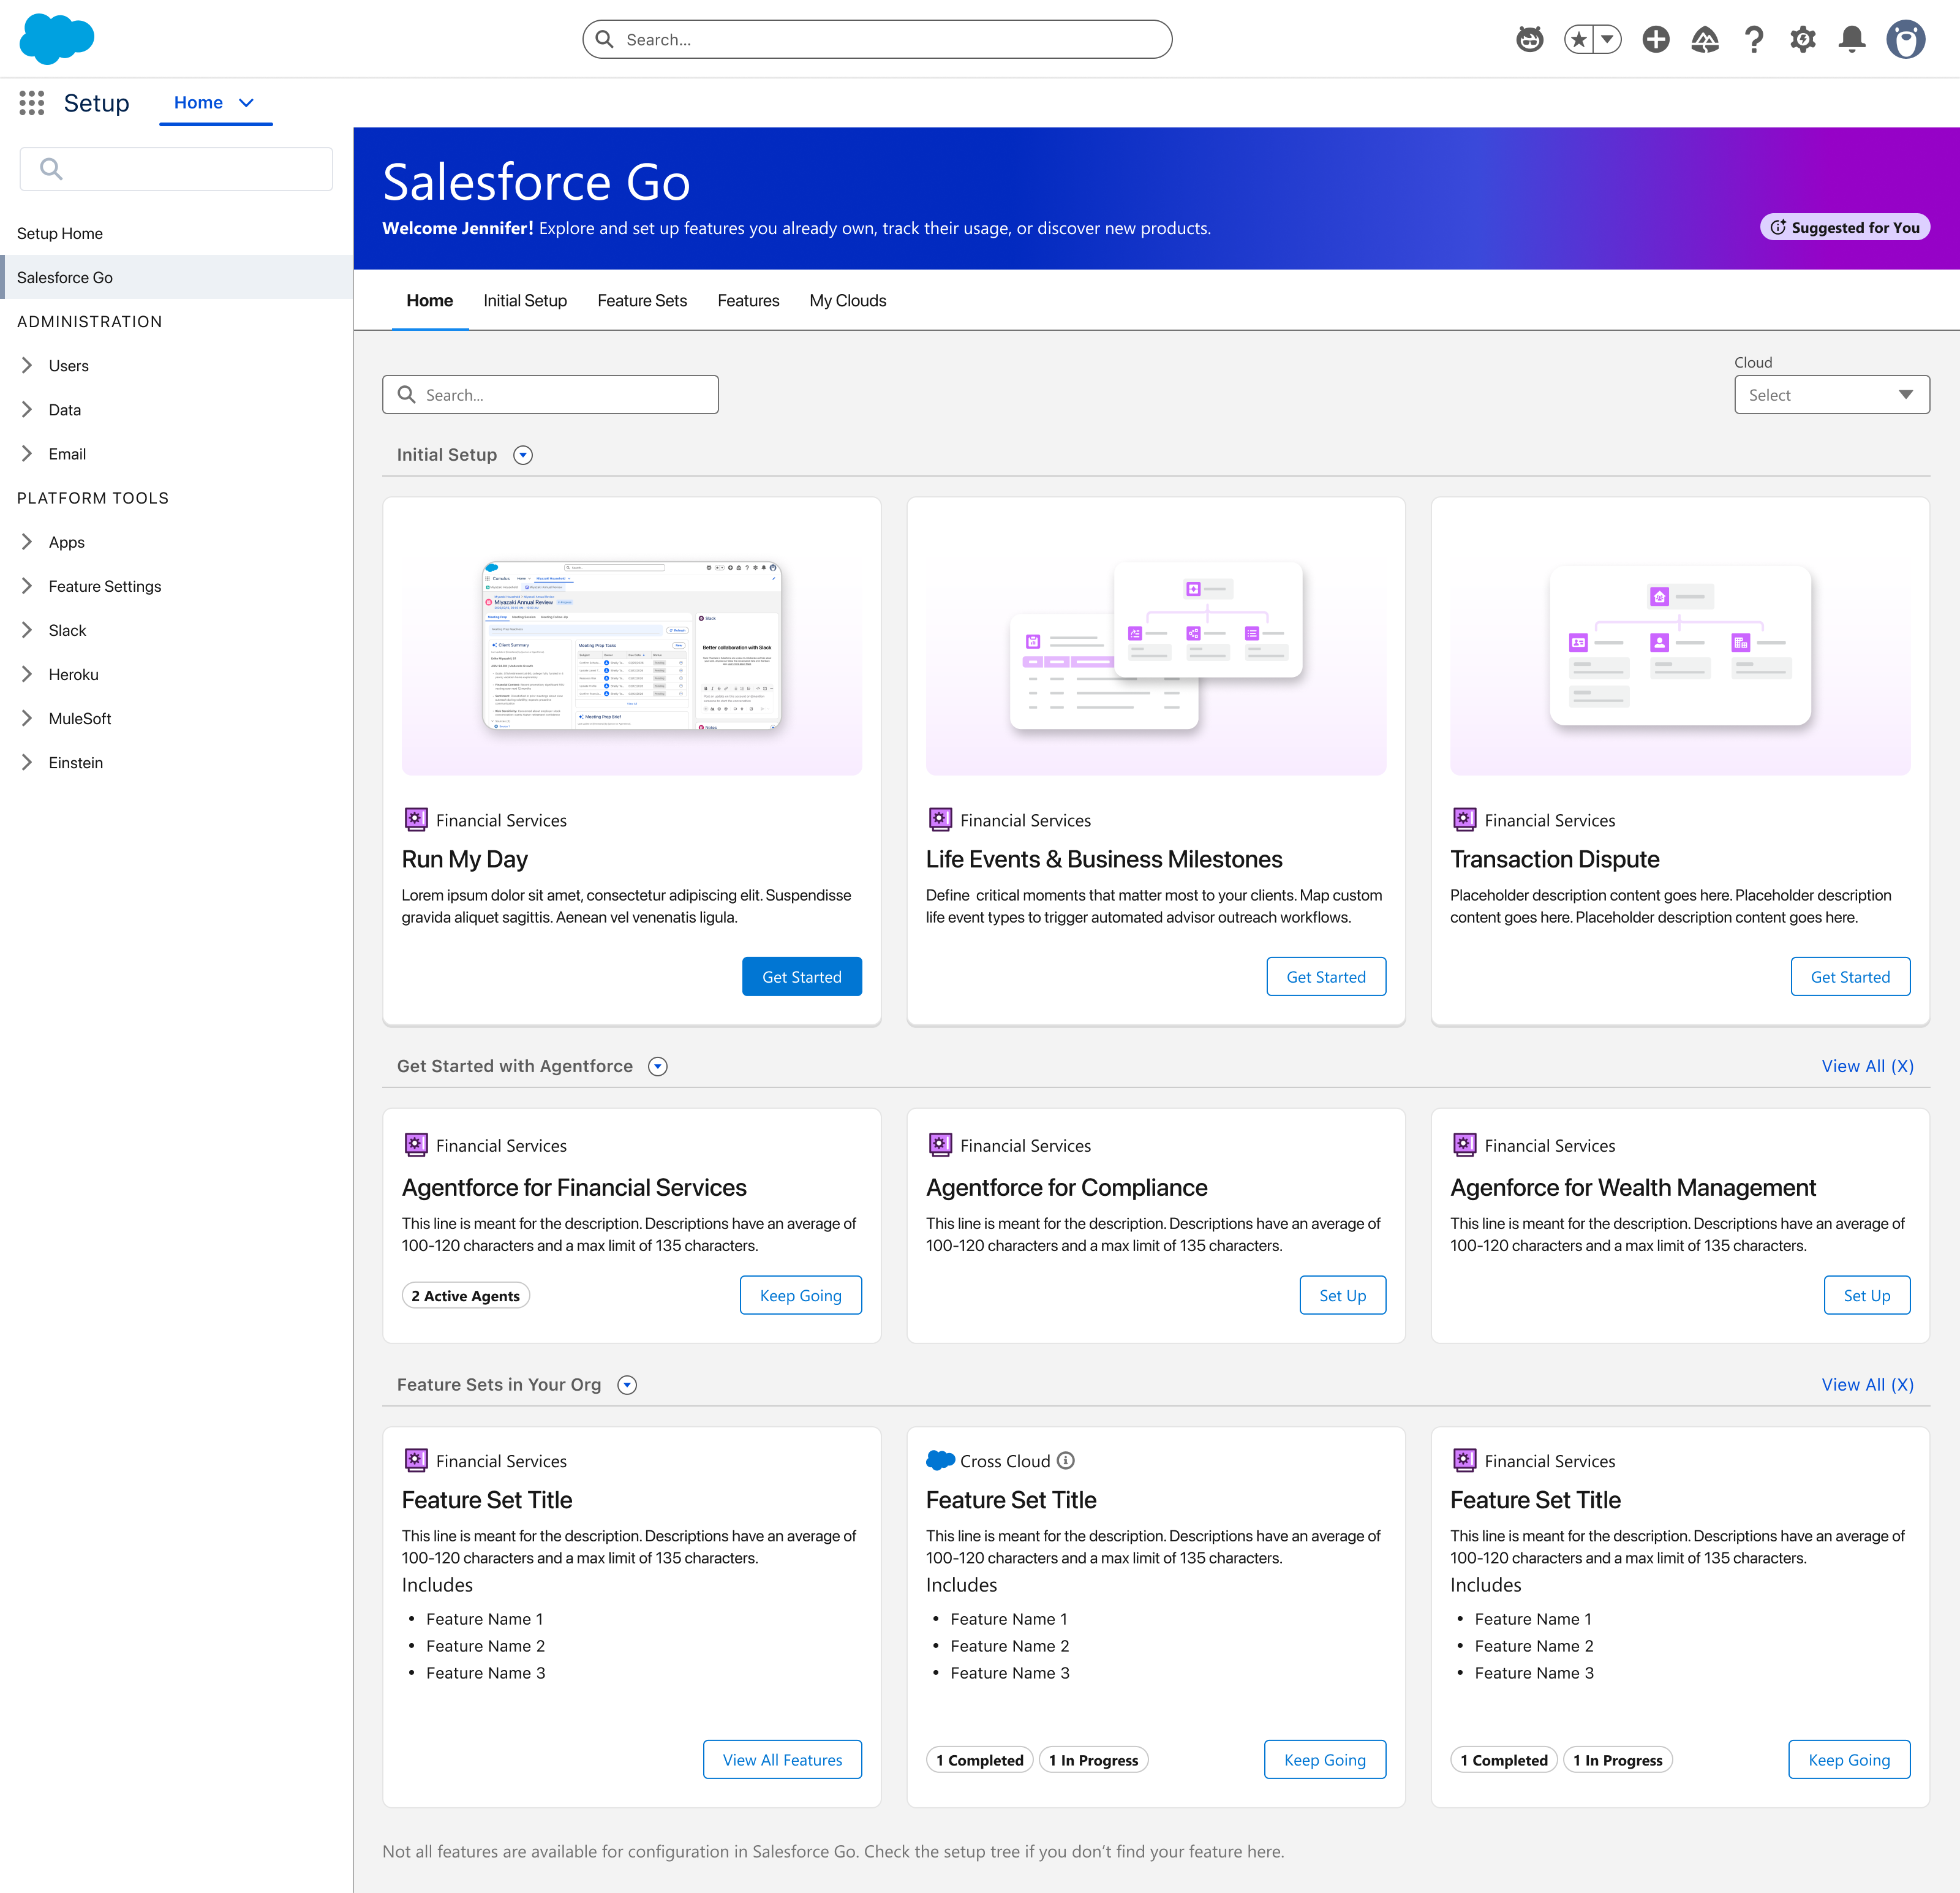Click the Financial Services icon on Agentforce for Financial Services card
Image resolution: width=1960 pixels, height=1893 pixels.
tap(416, 1145)
